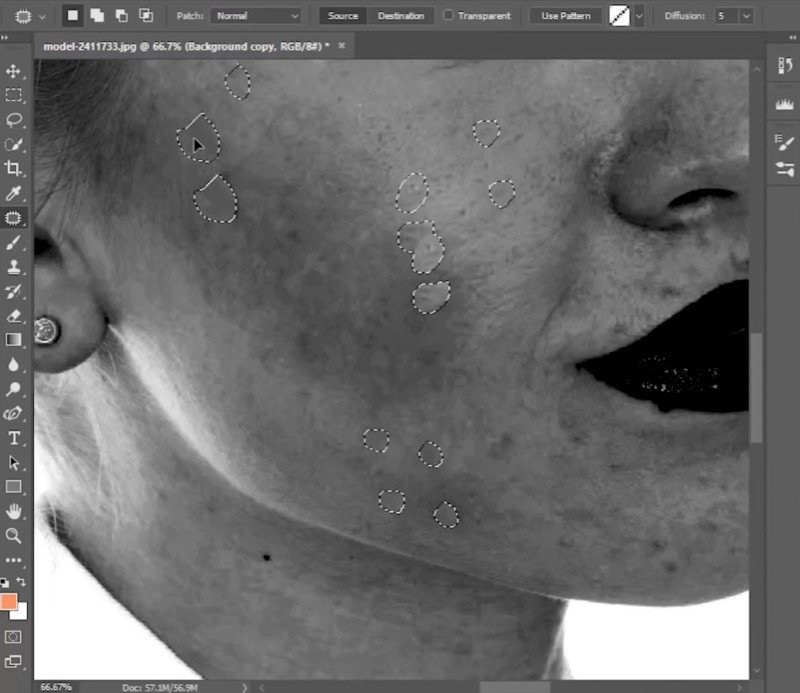Pick the Eyedropper tool
Image resolution: width=800 pixels, height=693 pixels.
point(14,193)
